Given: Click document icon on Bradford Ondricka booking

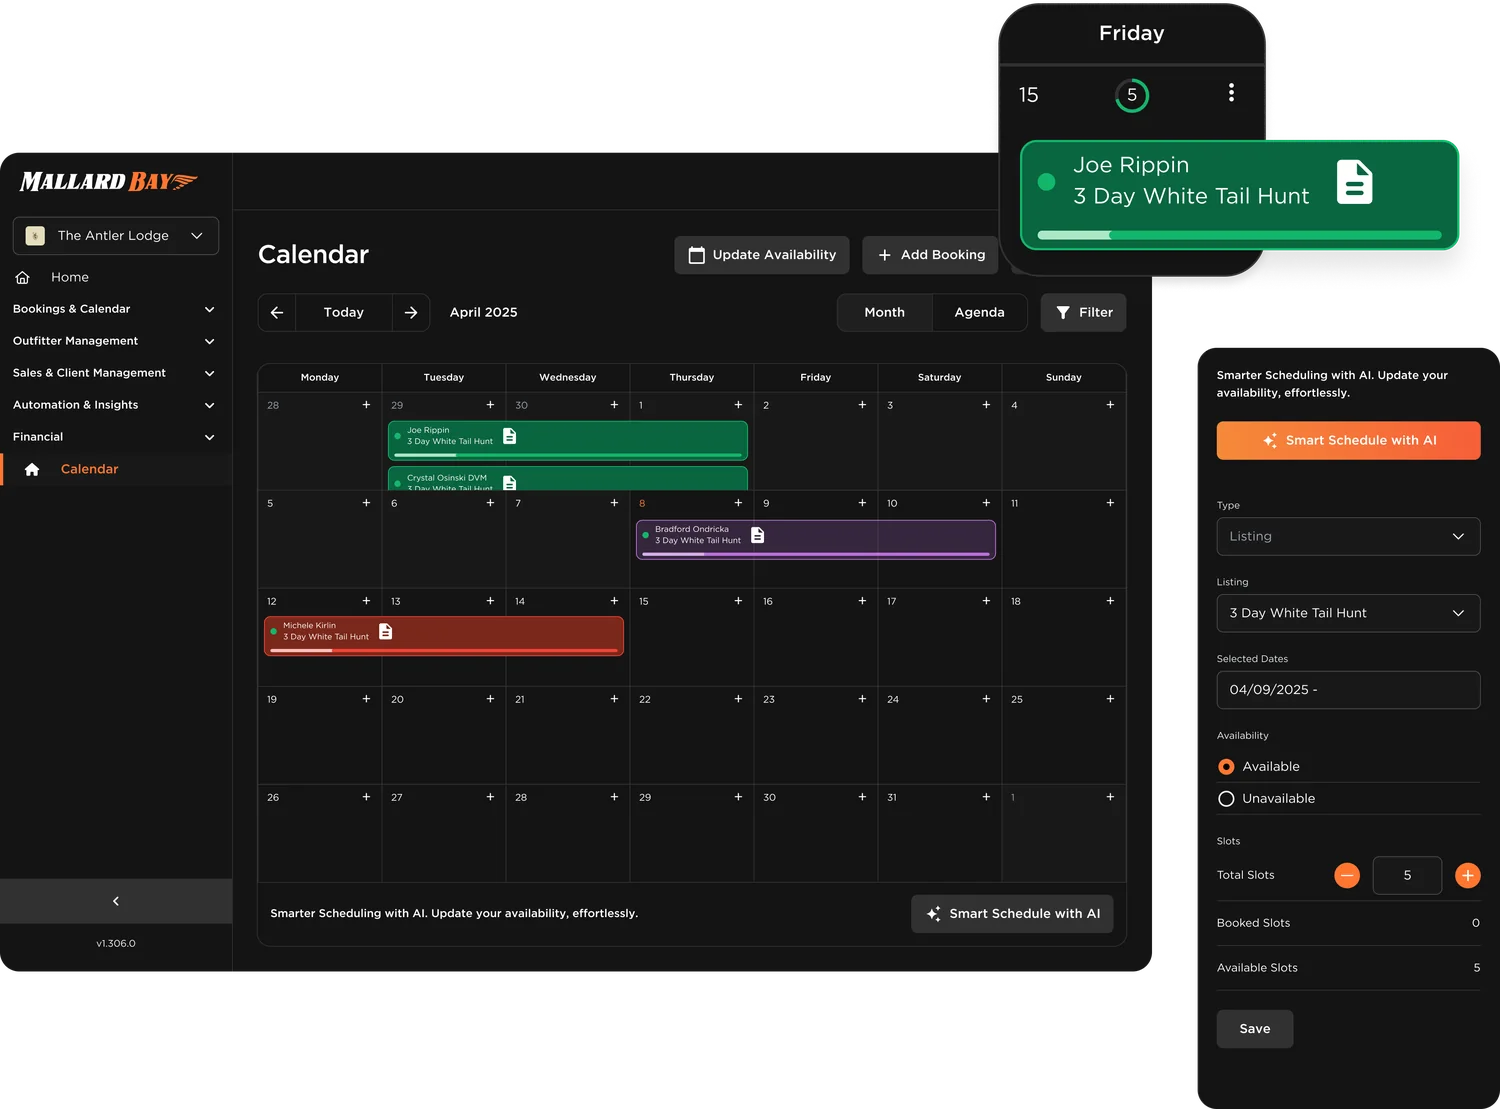Looking at the screenshot, I should click(x=758, y=535).
